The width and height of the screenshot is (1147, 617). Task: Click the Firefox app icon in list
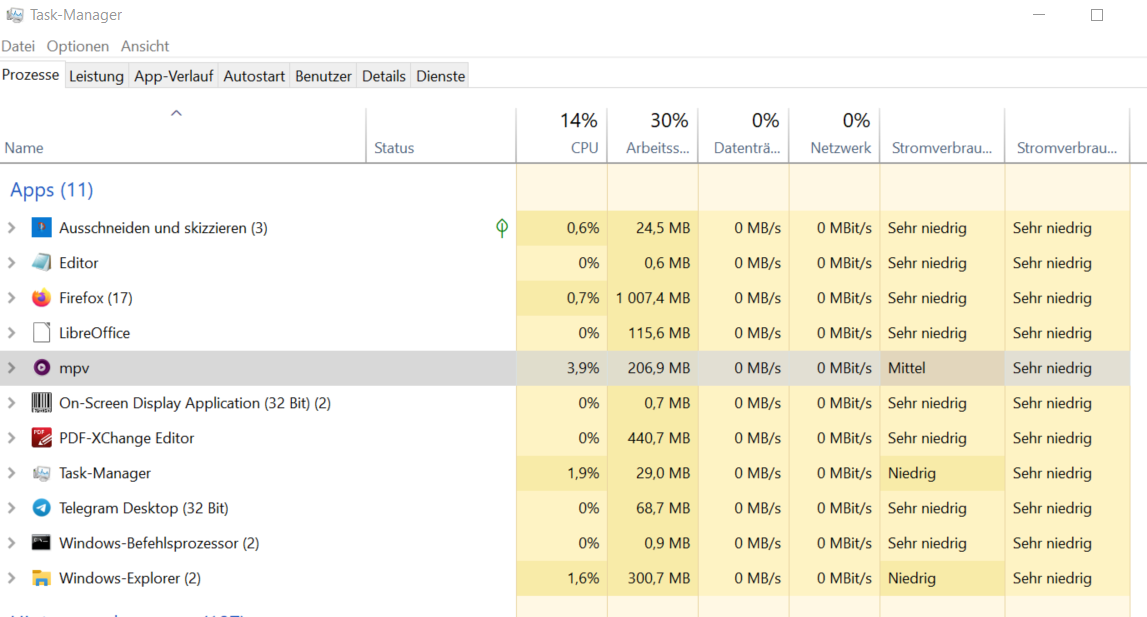(x=41, y=298)
